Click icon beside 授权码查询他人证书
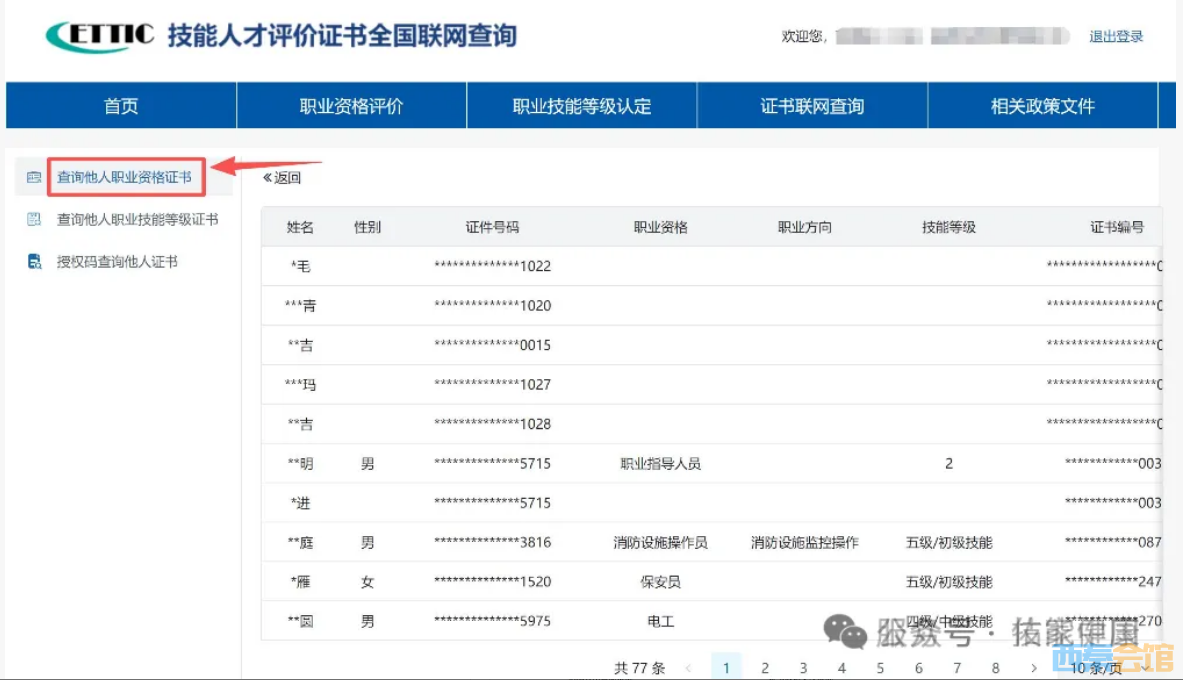Image resolution: width=1183 pixels, height=680 pixels. pyautogui.click(x=34, y=262)
